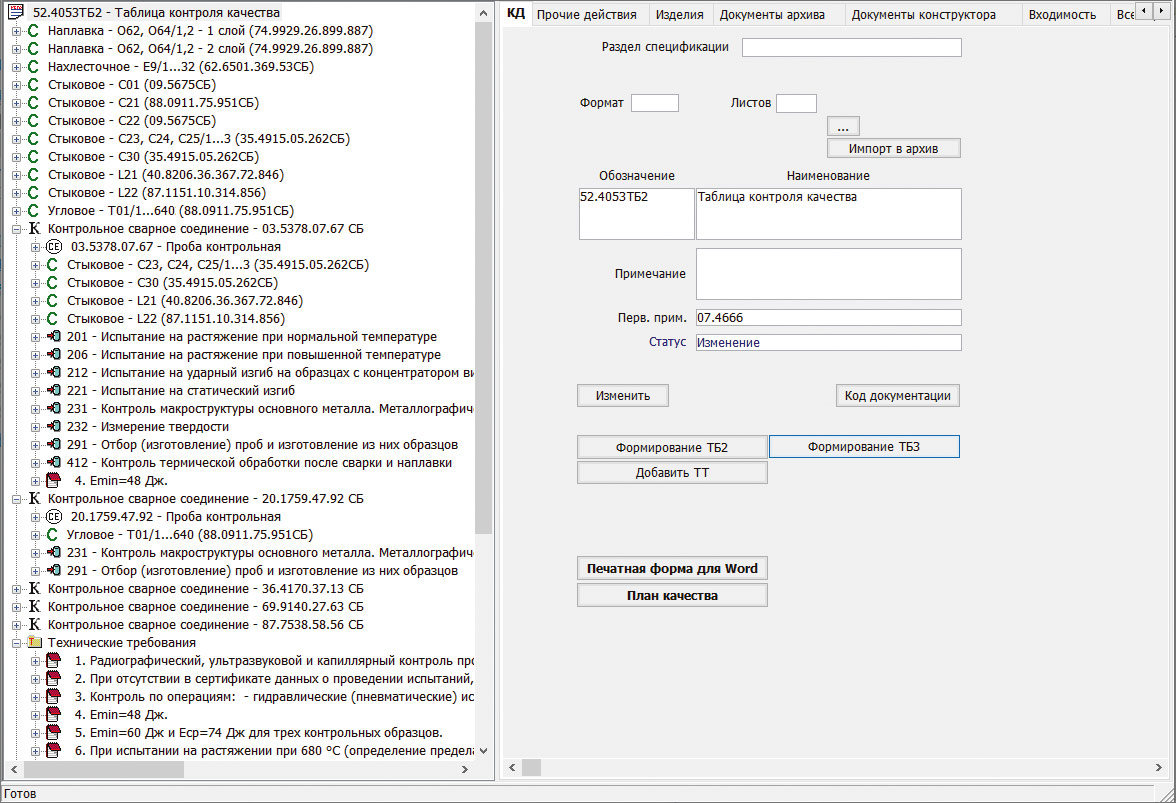Open the Документы архива tab
Screen dimensions: 1176x803
click(x=772, y=14)
